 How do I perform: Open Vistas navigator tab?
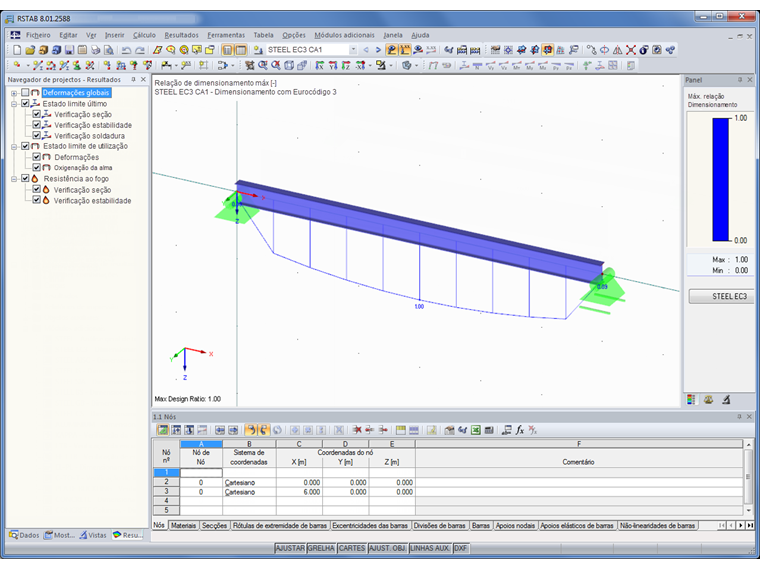93,535
